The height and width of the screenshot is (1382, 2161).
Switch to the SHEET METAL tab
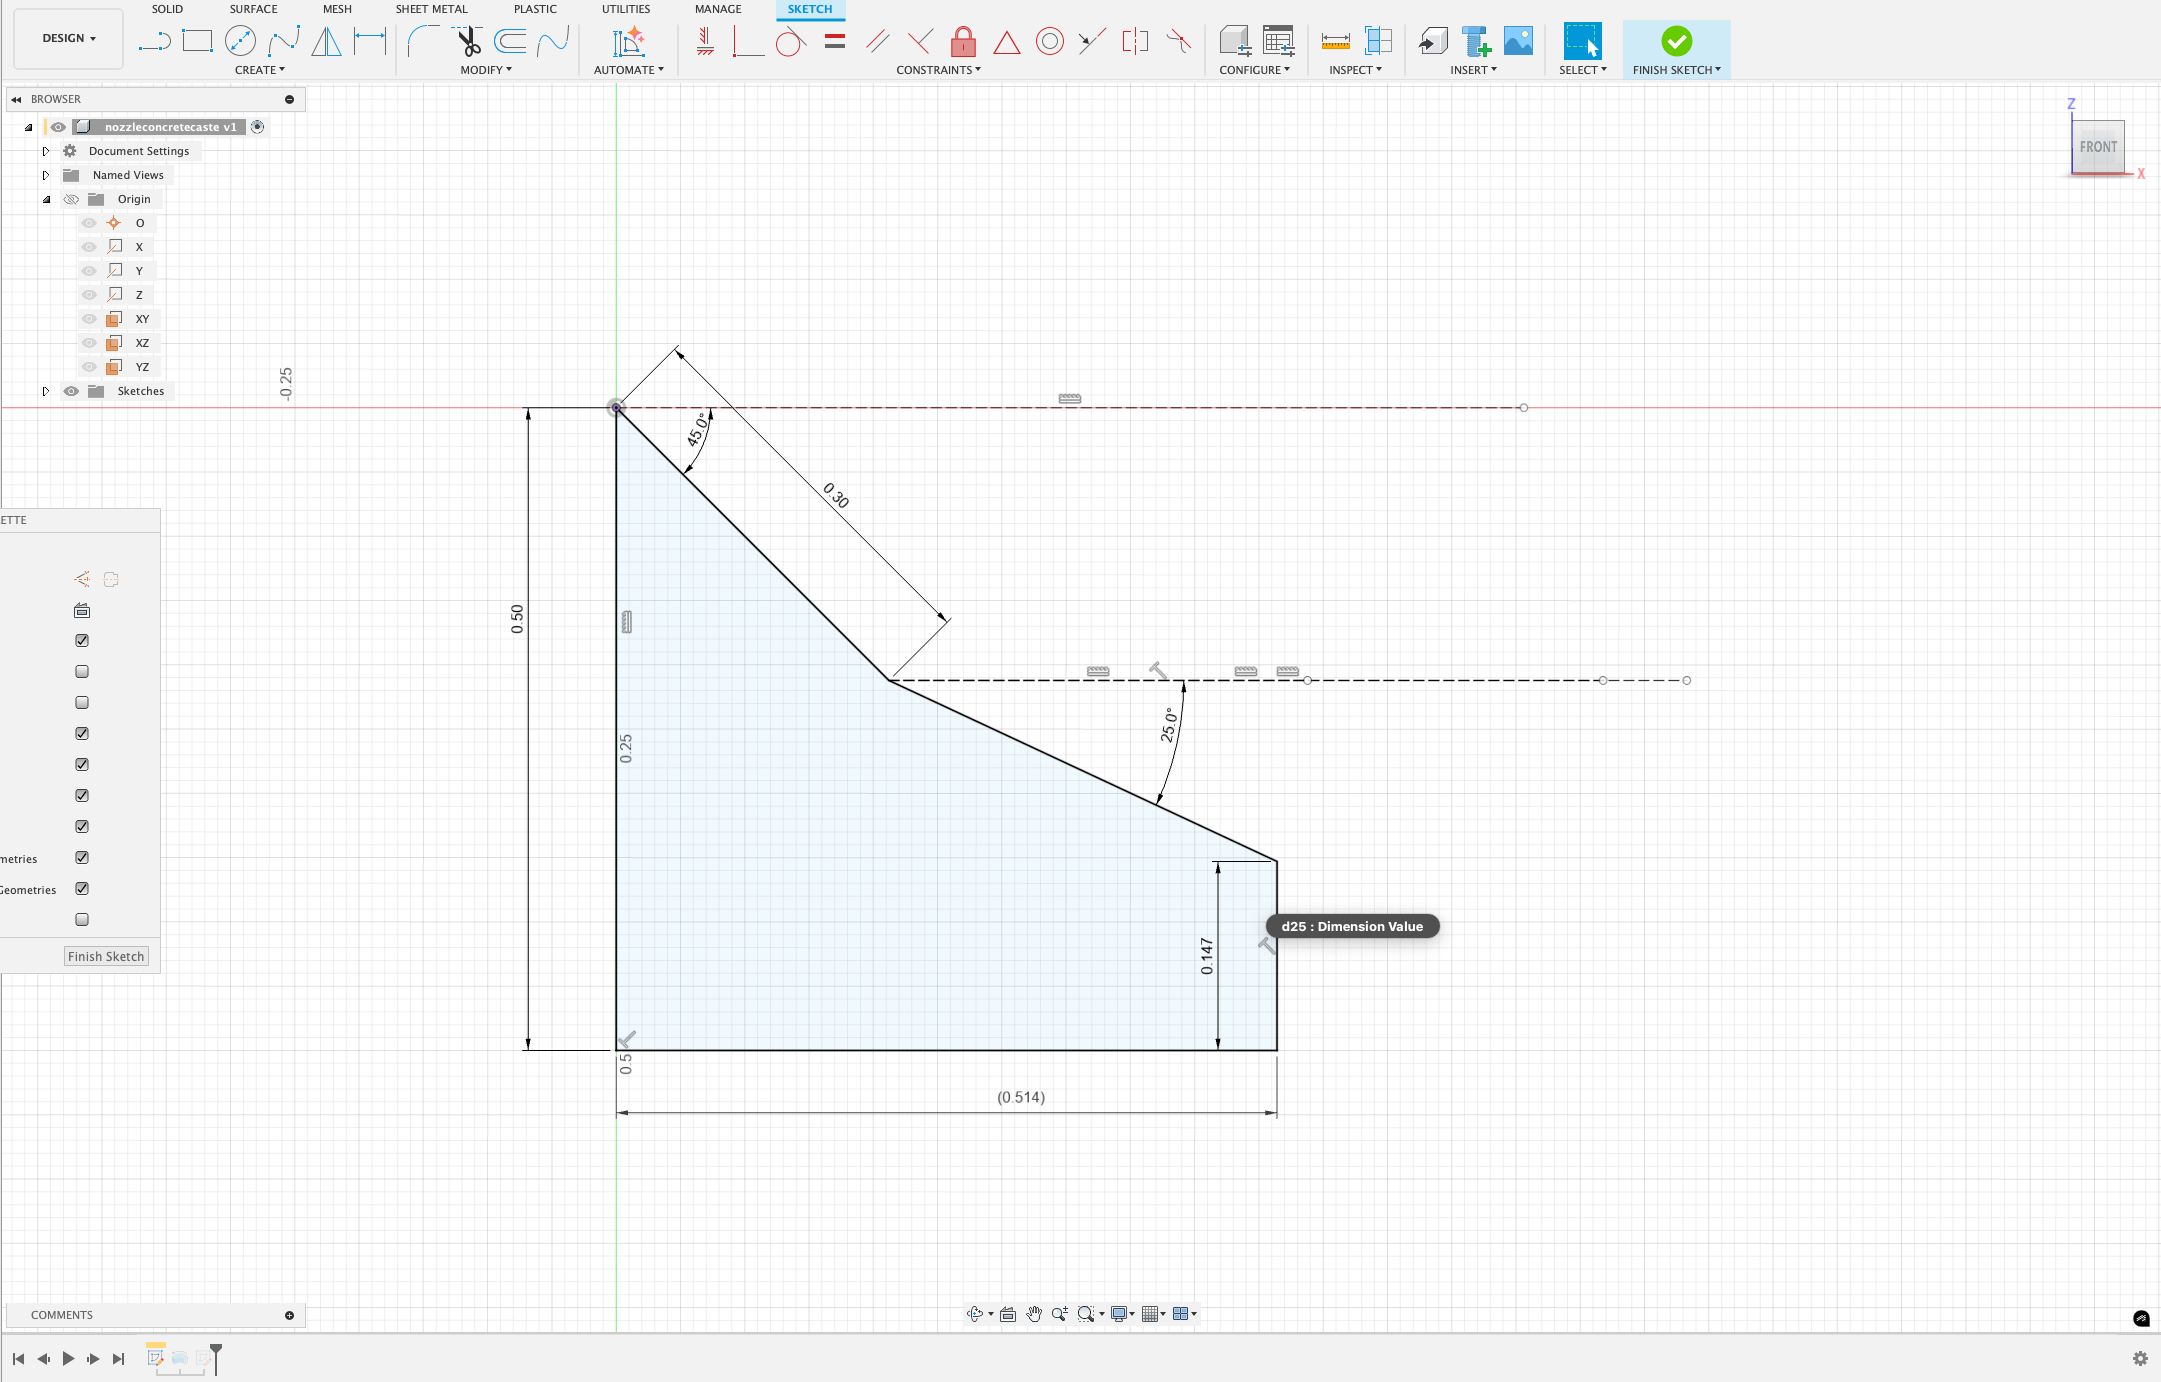[x=431, y=9]
